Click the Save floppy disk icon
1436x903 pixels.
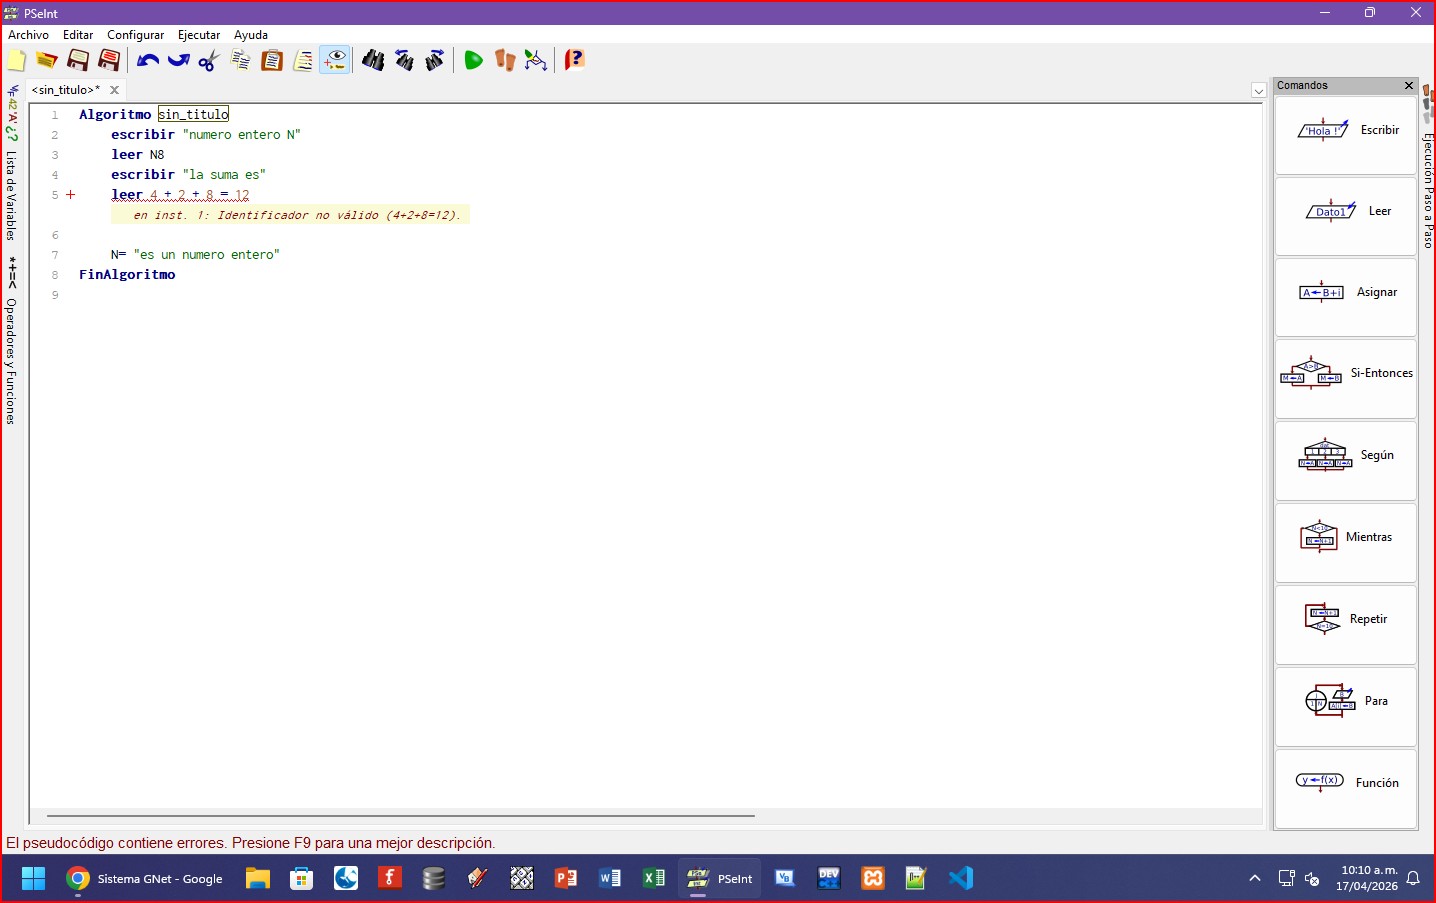pyautogui.click(x=78, y=61)
